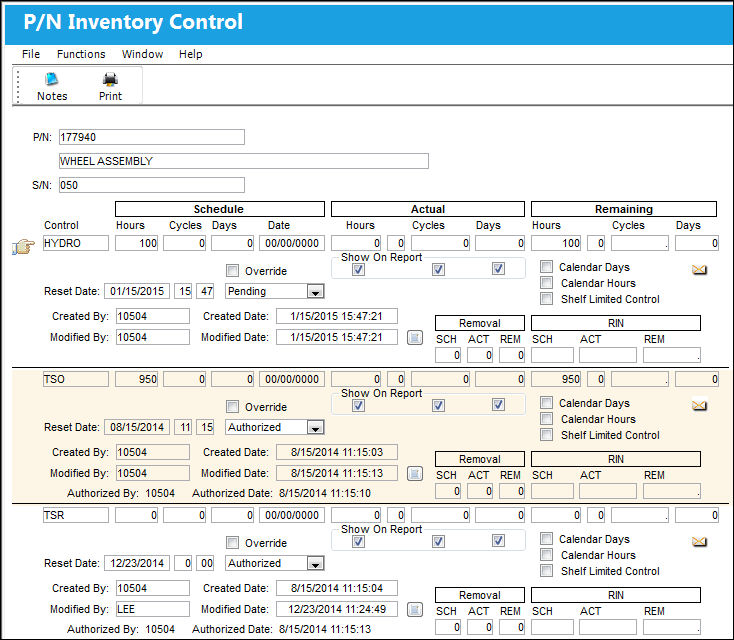Select the HYDRO row pointer hand icon
The image size is (734, 640).
(x=23, y=246)
